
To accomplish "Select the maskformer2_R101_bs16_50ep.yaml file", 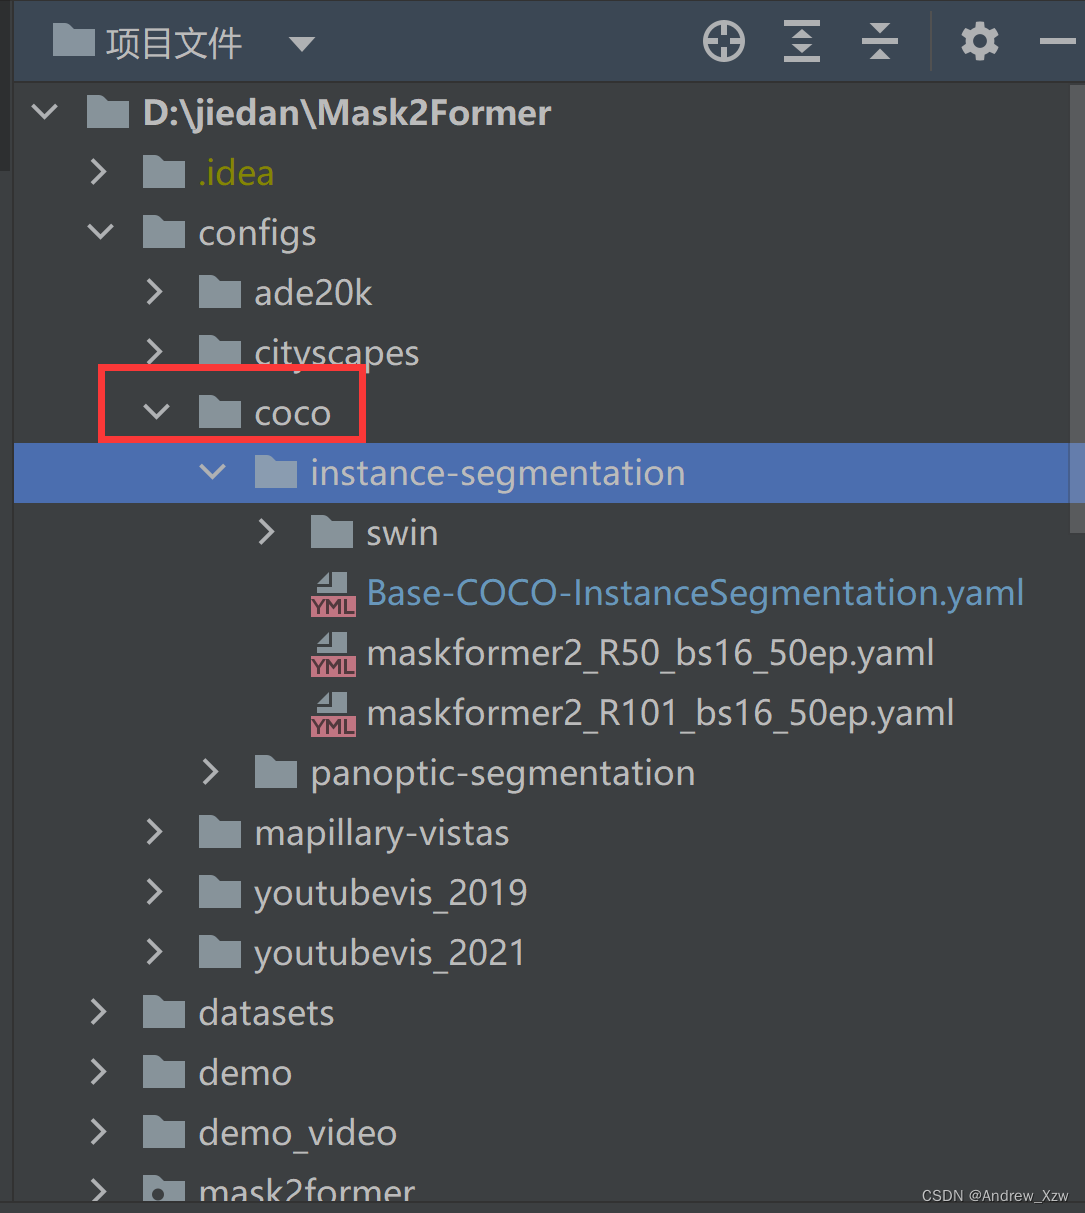I will tap(659, 712).
